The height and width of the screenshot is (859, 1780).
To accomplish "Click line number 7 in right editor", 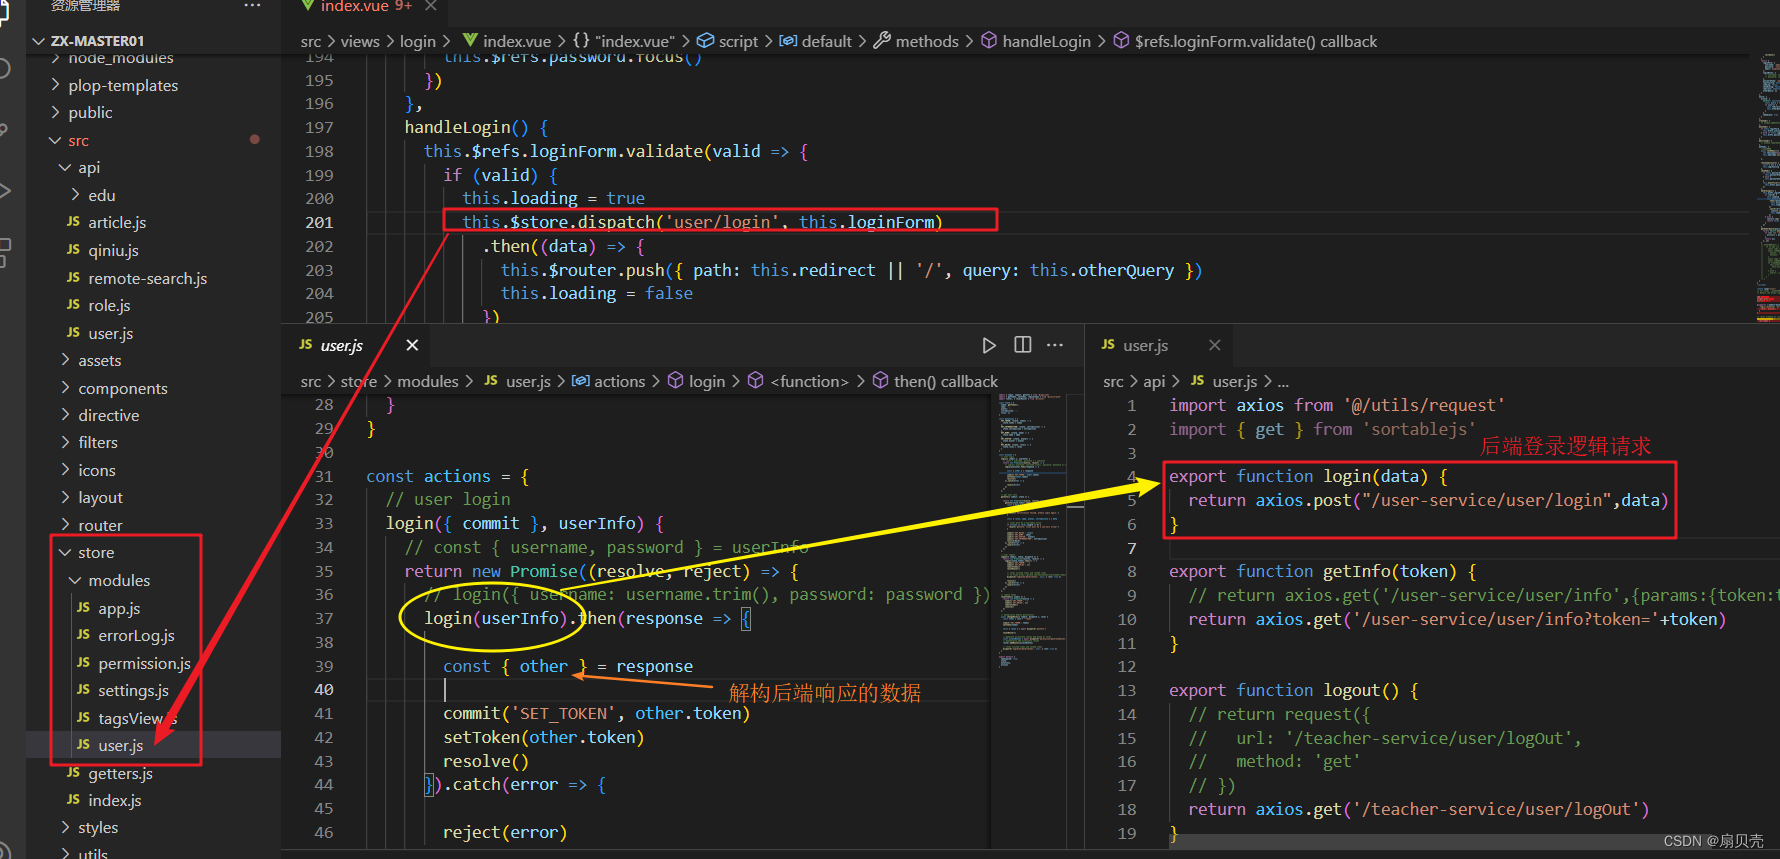I will pyautogui.click(x=1131, y=548).
